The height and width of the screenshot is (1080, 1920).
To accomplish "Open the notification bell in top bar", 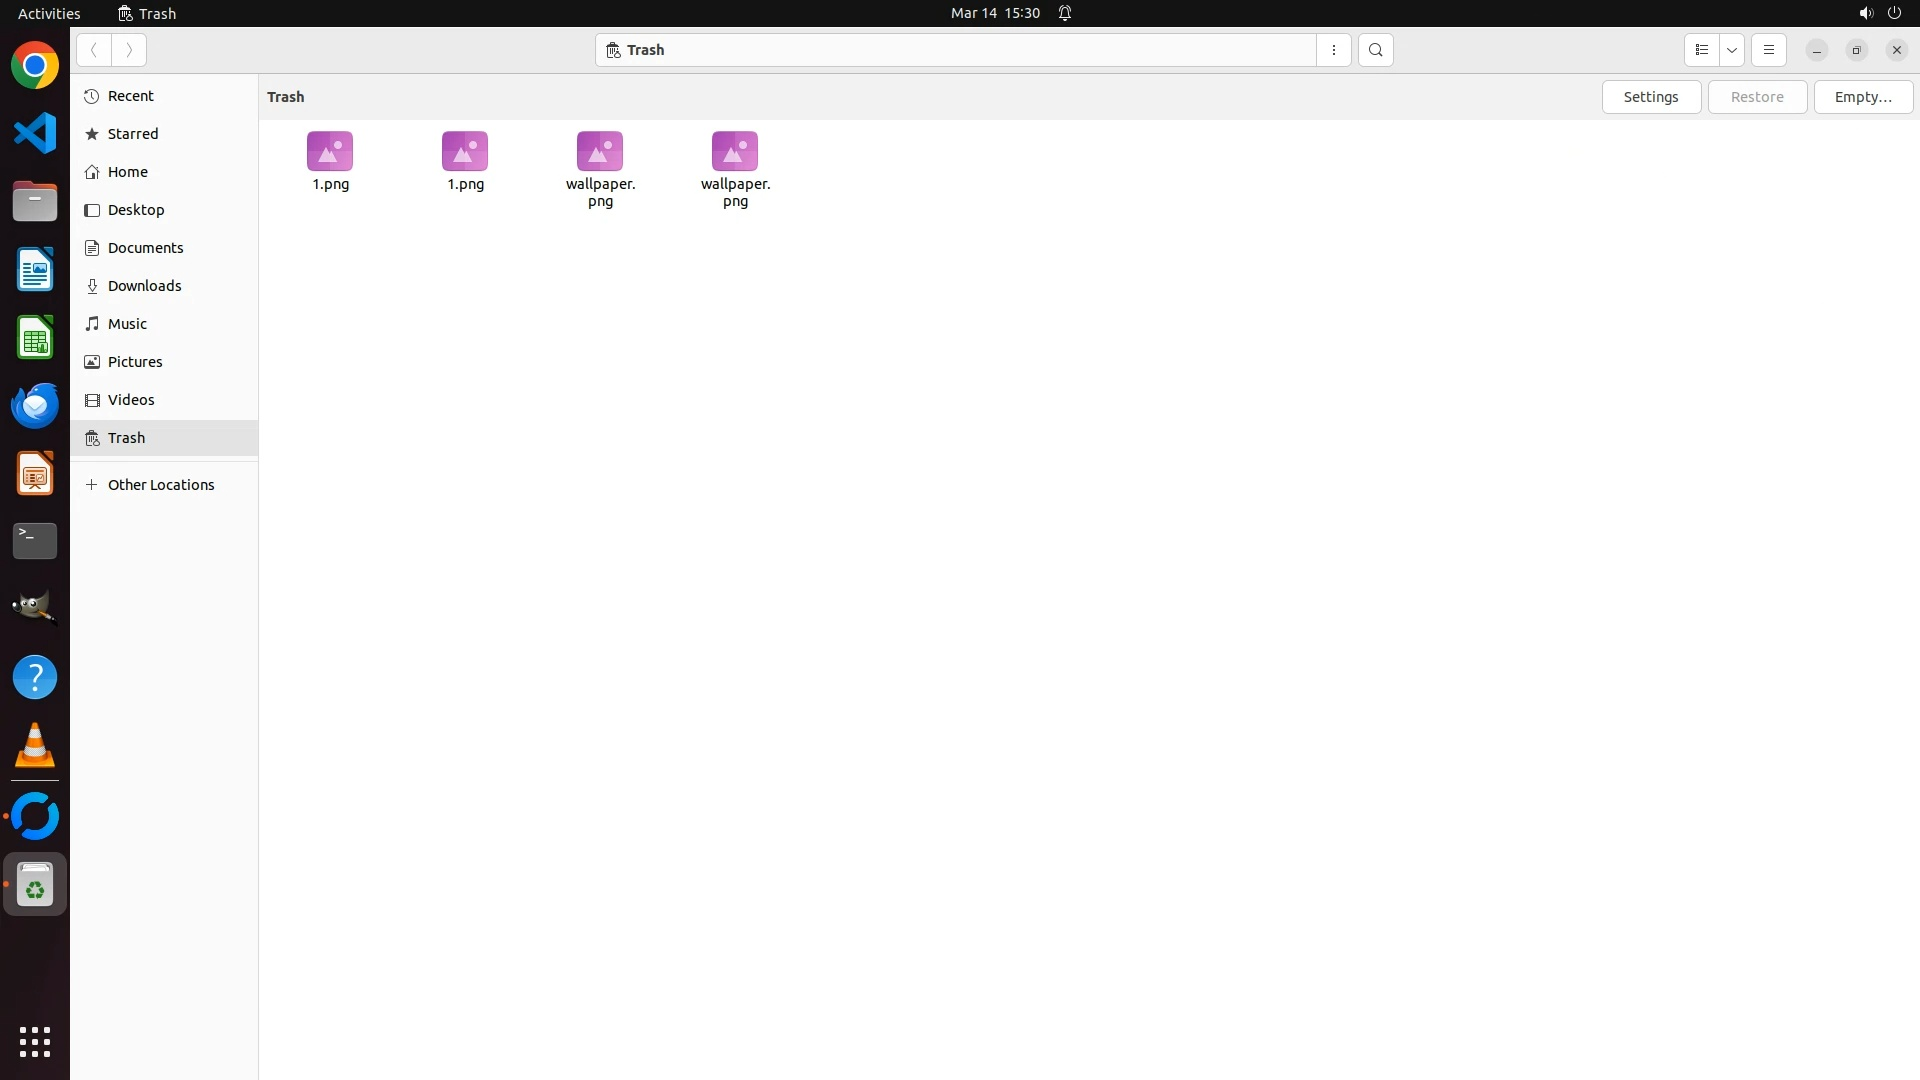I will [1065, 13].
